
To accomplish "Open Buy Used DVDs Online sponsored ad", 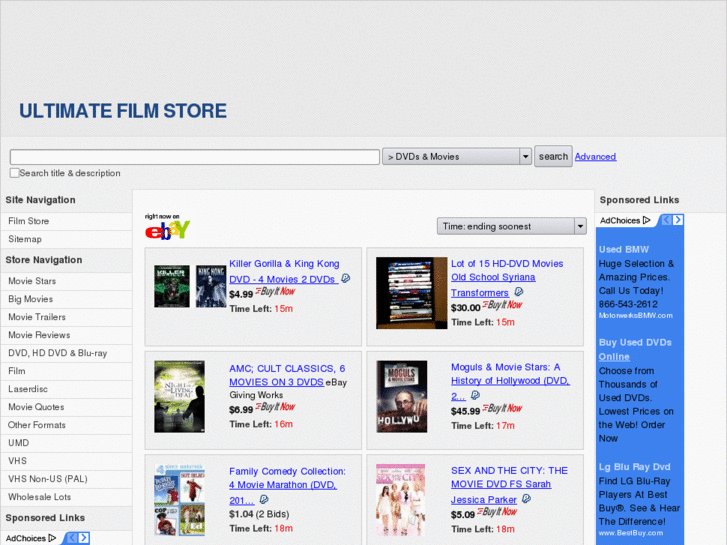I will [x=635, y=350].
